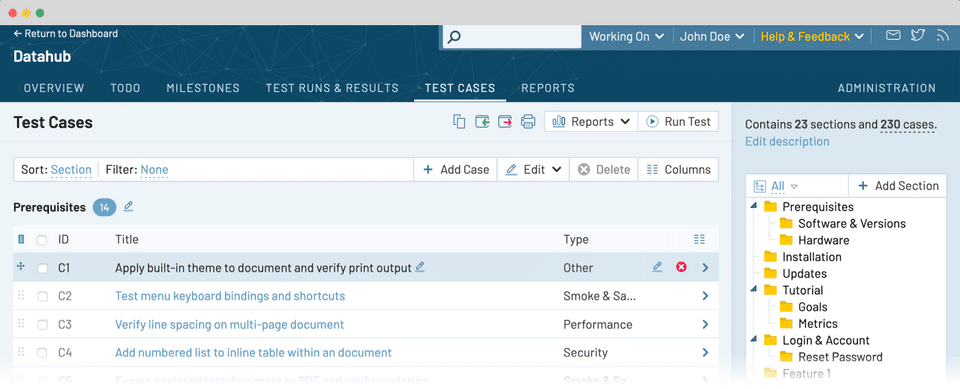
Task: Open the Reports dropdown button
Action: pos(591,122)
